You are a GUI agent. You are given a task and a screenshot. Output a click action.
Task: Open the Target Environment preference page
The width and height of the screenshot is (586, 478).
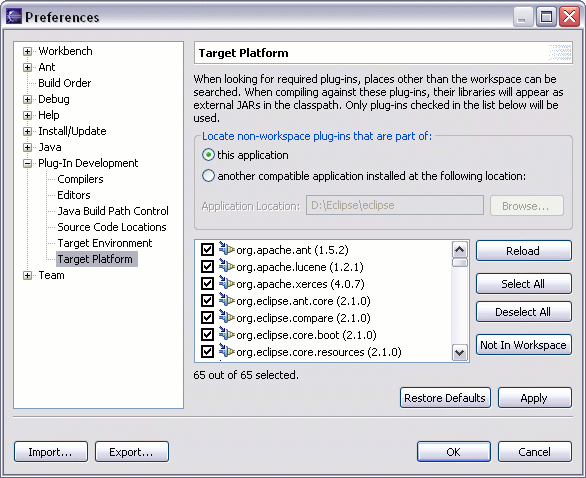(x=105, y=243)
